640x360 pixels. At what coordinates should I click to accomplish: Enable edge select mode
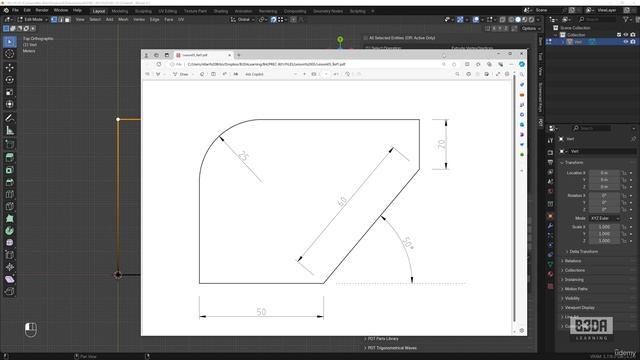pos(61,19)
